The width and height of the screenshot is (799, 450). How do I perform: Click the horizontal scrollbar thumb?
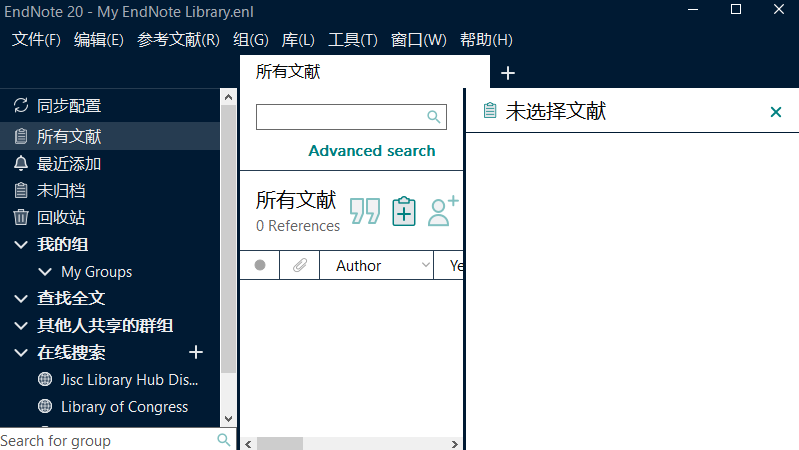click(x=280, y=444)
